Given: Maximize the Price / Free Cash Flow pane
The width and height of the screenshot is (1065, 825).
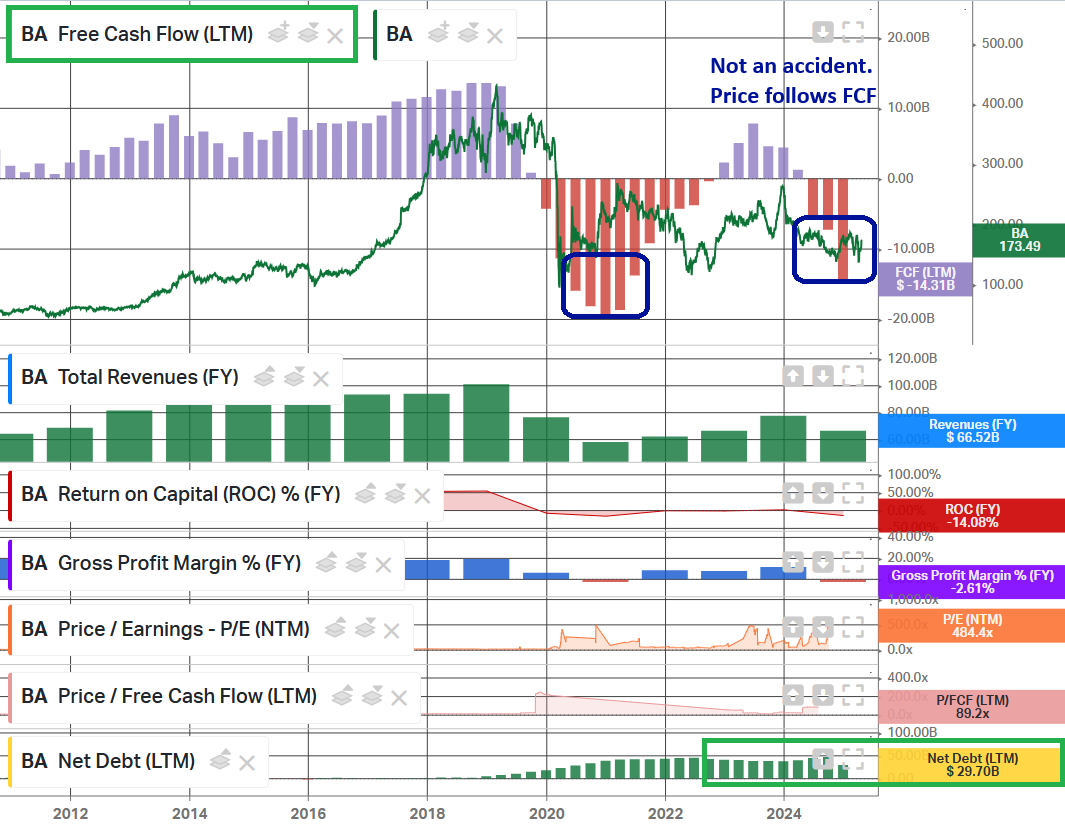Looking at the screenshot, I should coord(853,695).
